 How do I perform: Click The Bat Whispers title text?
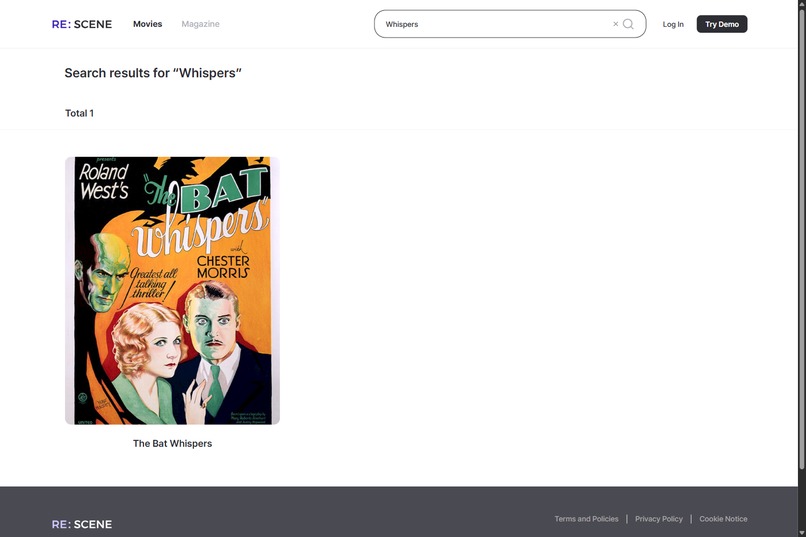172,443
